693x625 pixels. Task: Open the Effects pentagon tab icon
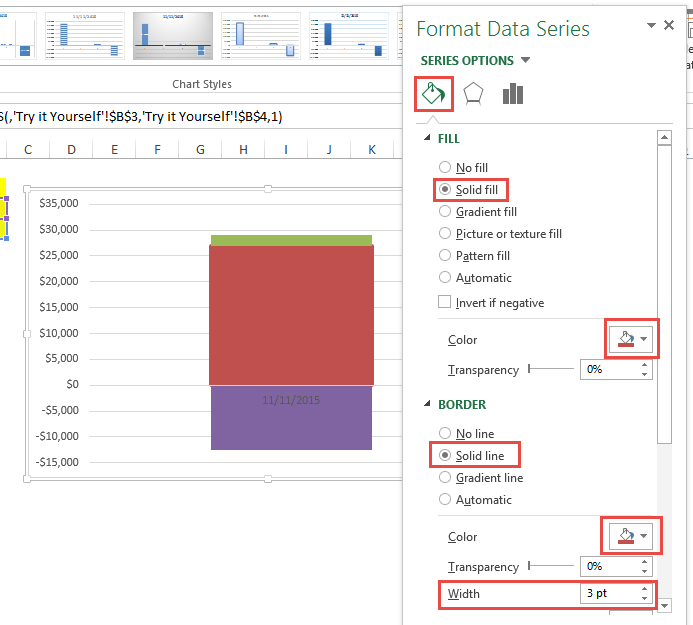[x=472, y=94]
